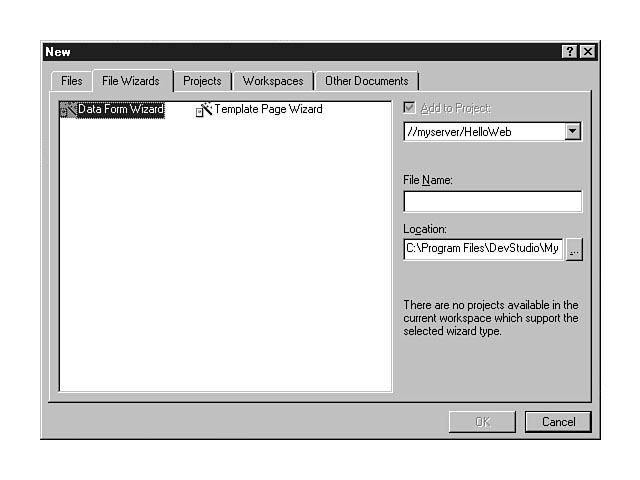Click the Template Page Wizard icon
This screenshot has height=480, width=640.
204,110
